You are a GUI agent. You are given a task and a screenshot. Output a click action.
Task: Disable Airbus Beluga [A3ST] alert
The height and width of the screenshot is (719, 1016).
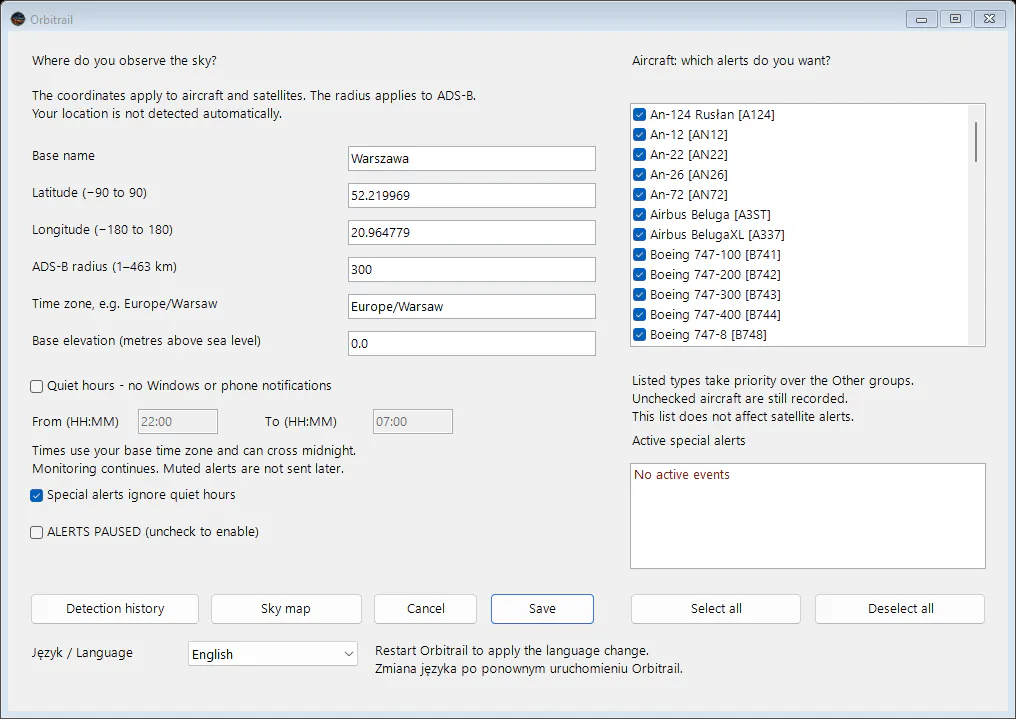tap(640, 214)
